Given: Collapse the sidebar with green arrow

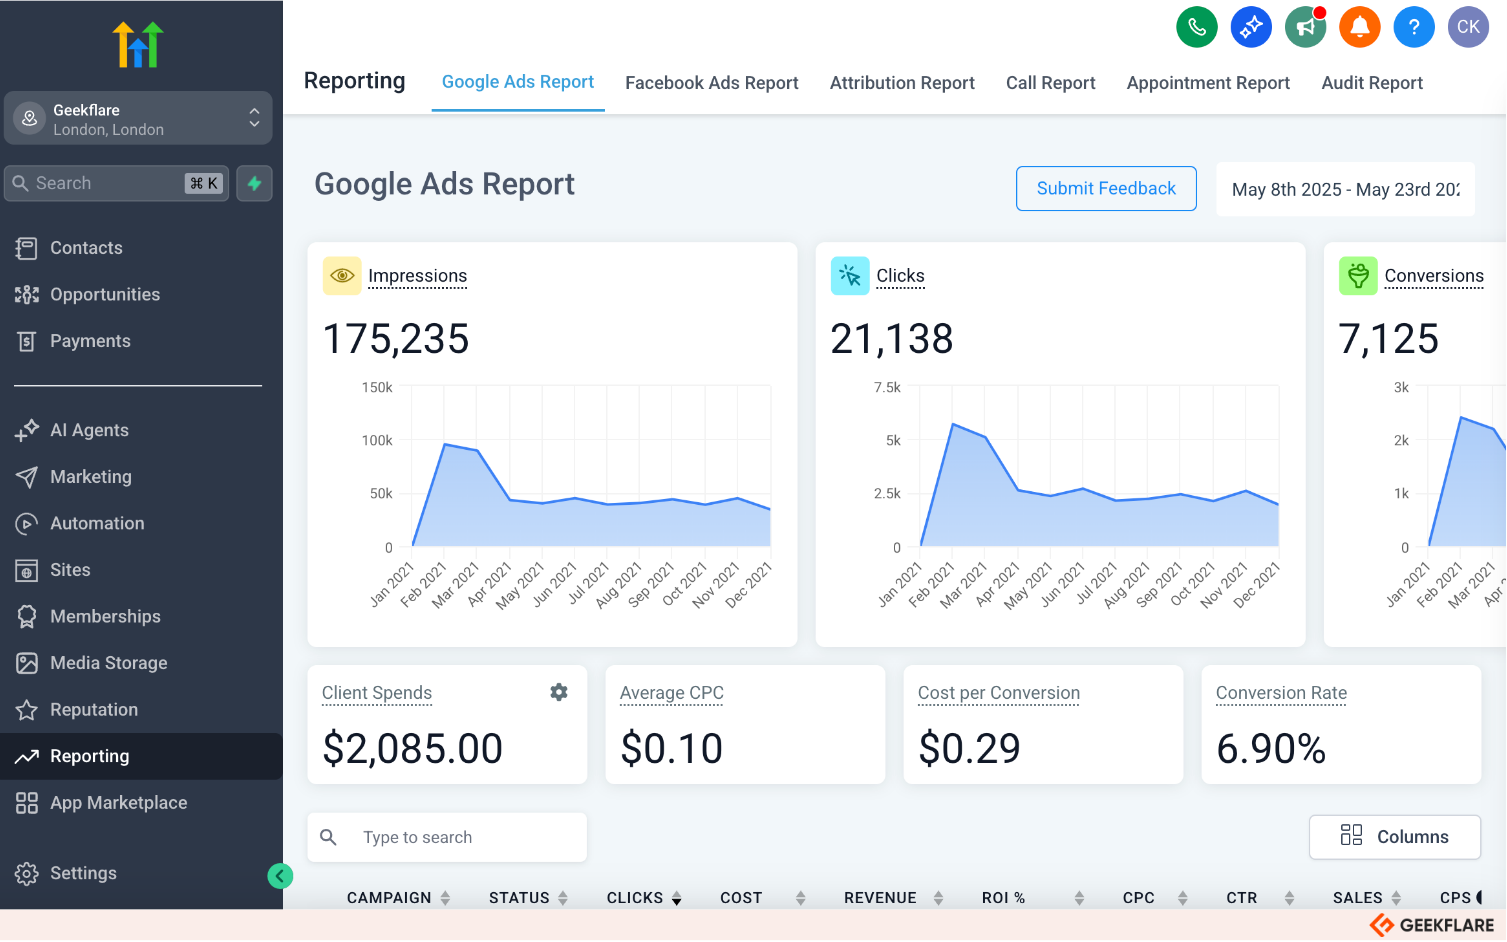Looking at the screenshot, I should [x=280, y=876].
